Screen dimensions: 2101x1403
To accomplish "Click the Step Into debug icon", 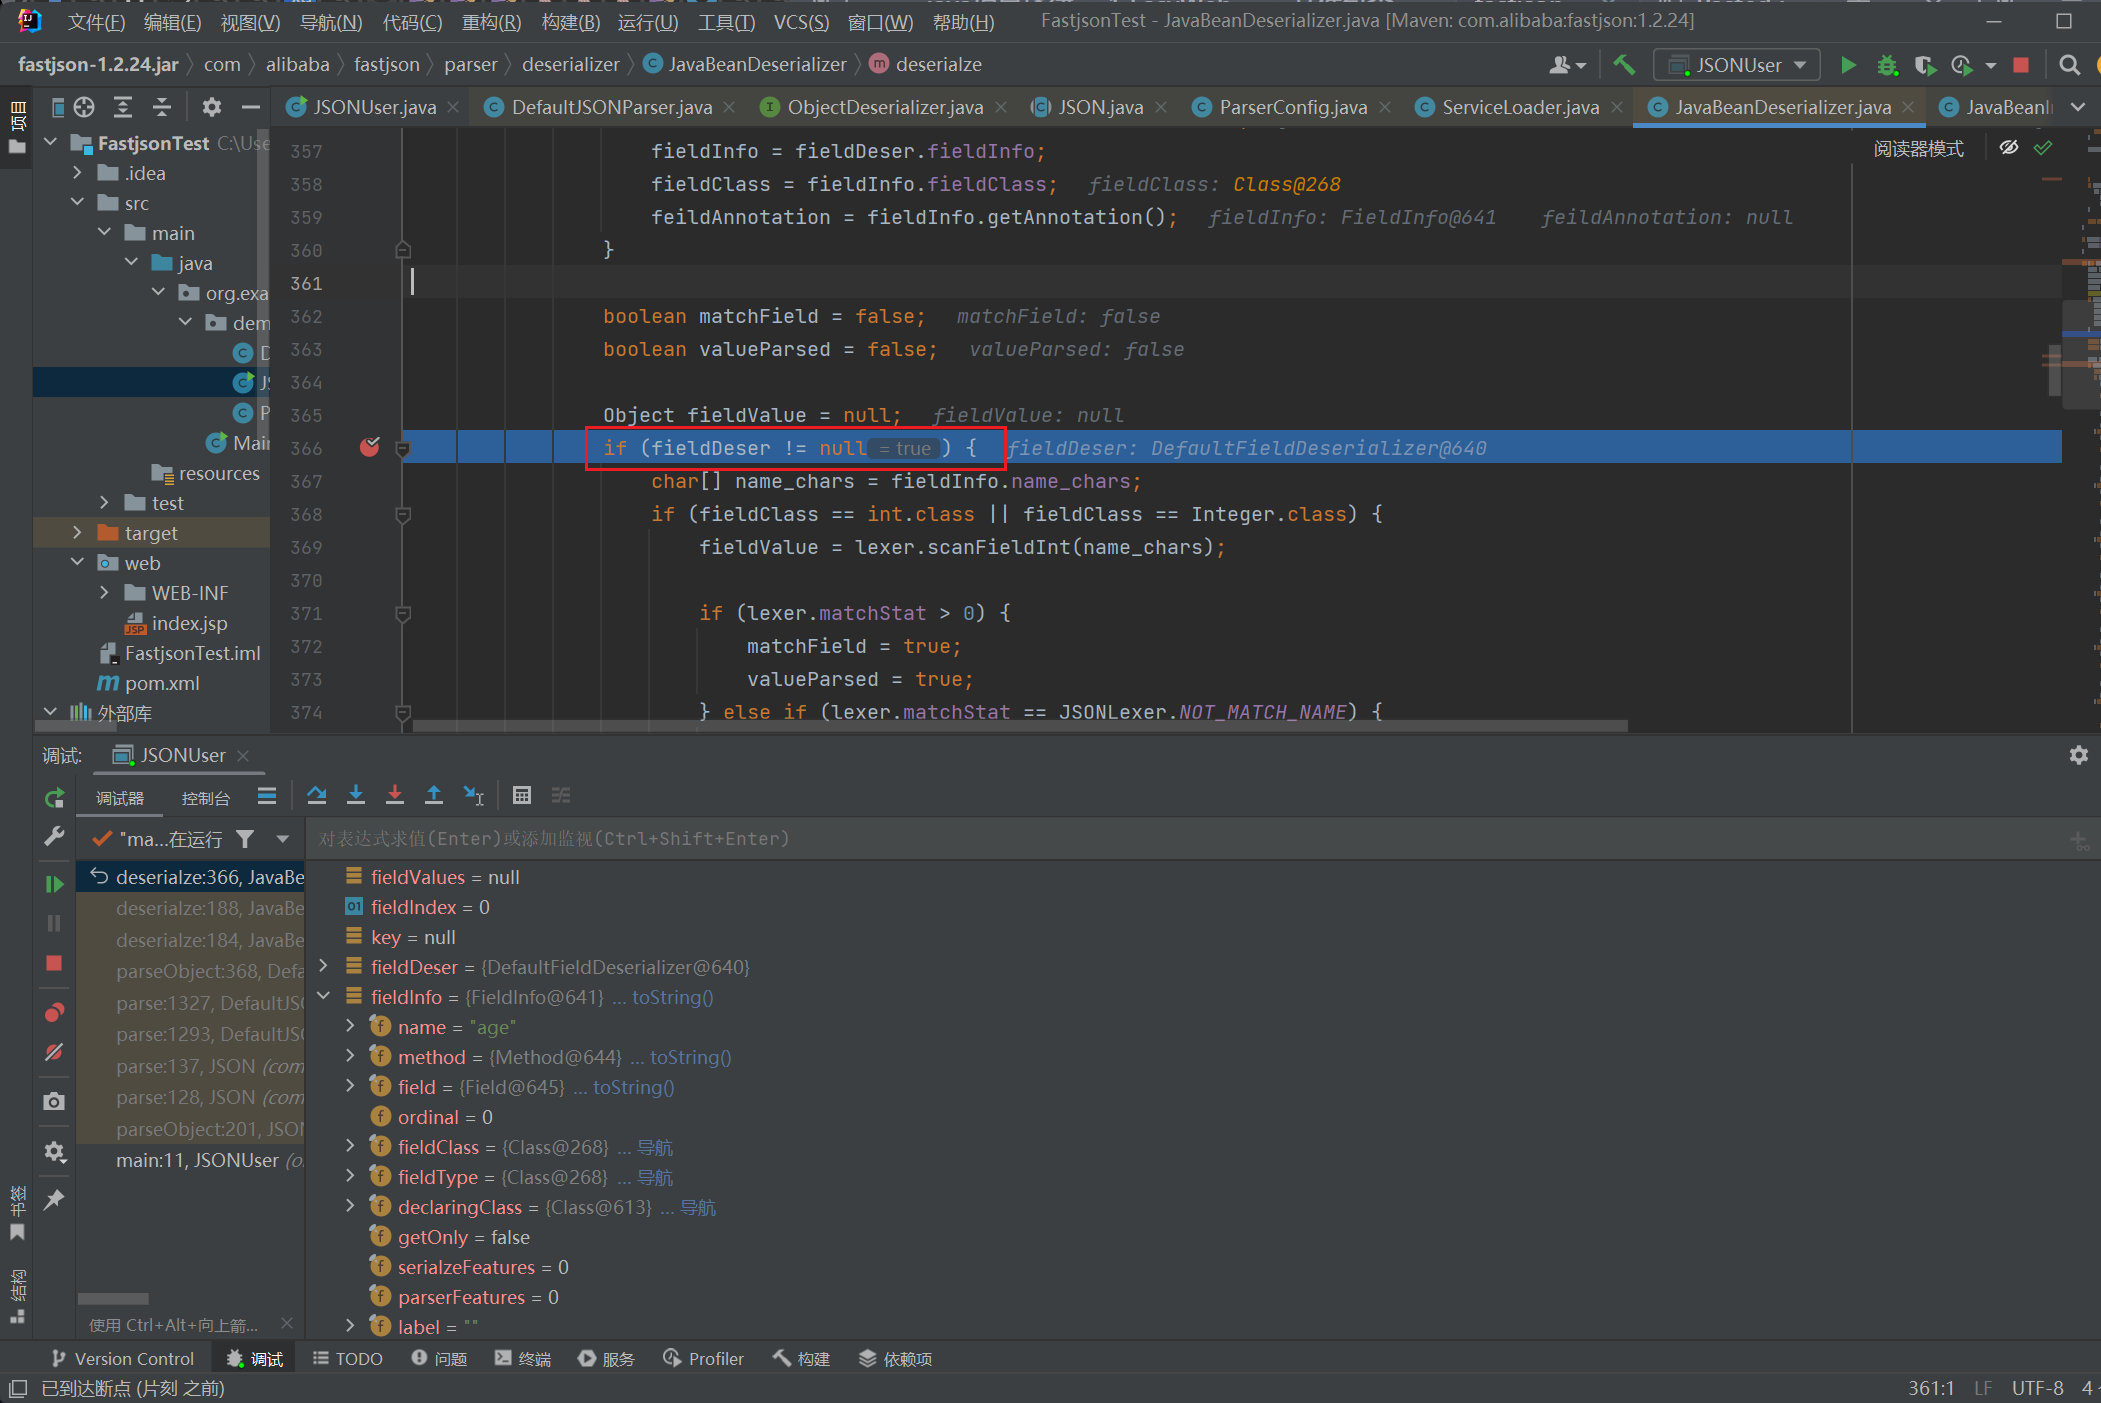I will (355, 795).
